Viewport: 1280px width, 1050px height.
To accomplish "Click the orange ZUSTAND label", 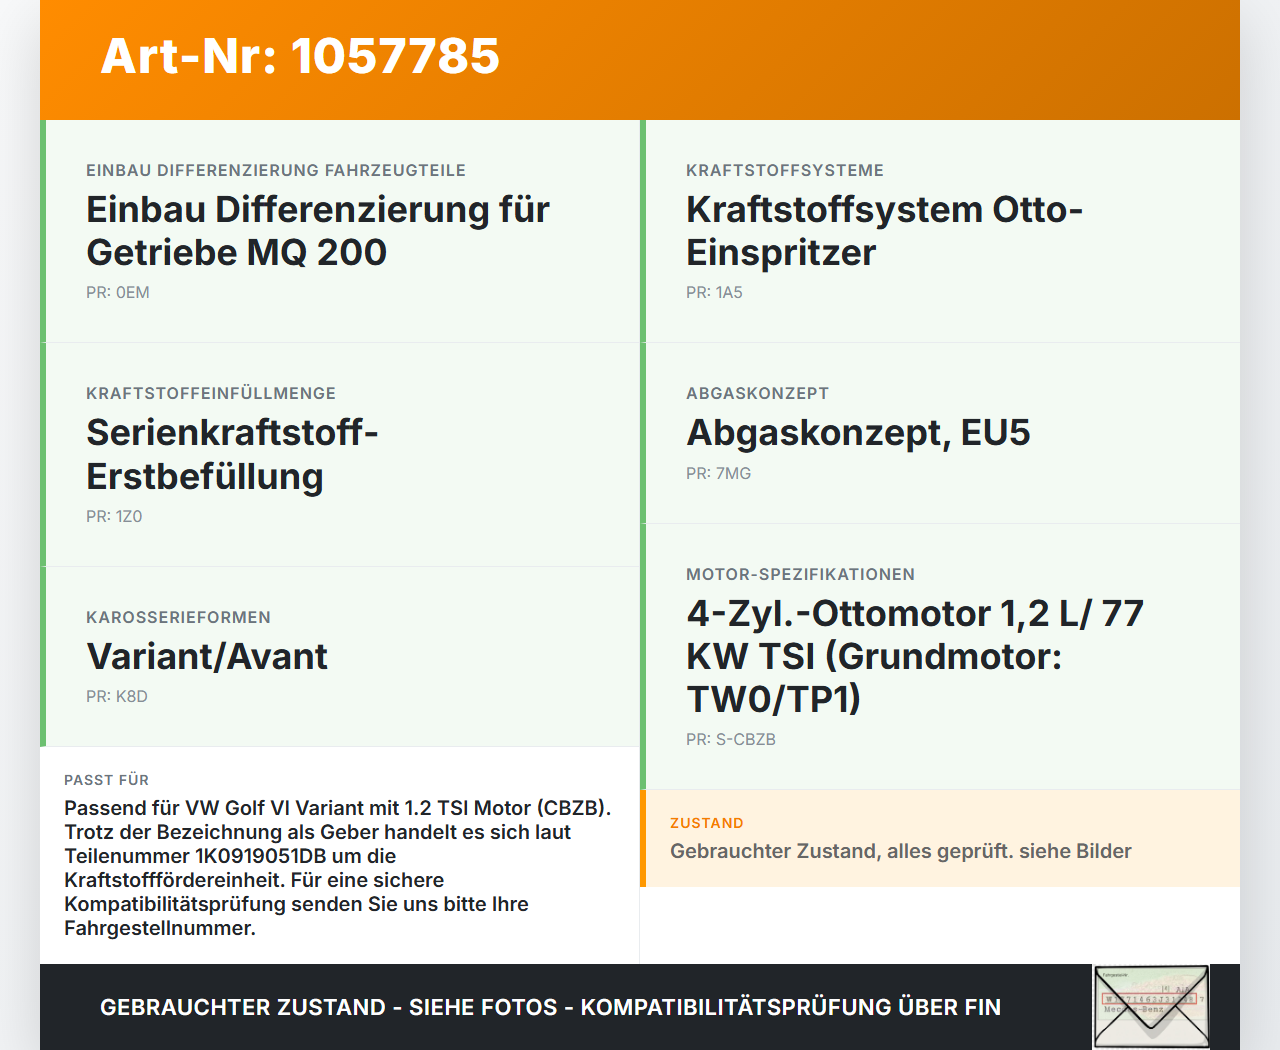I will click(x=707, y=823).
